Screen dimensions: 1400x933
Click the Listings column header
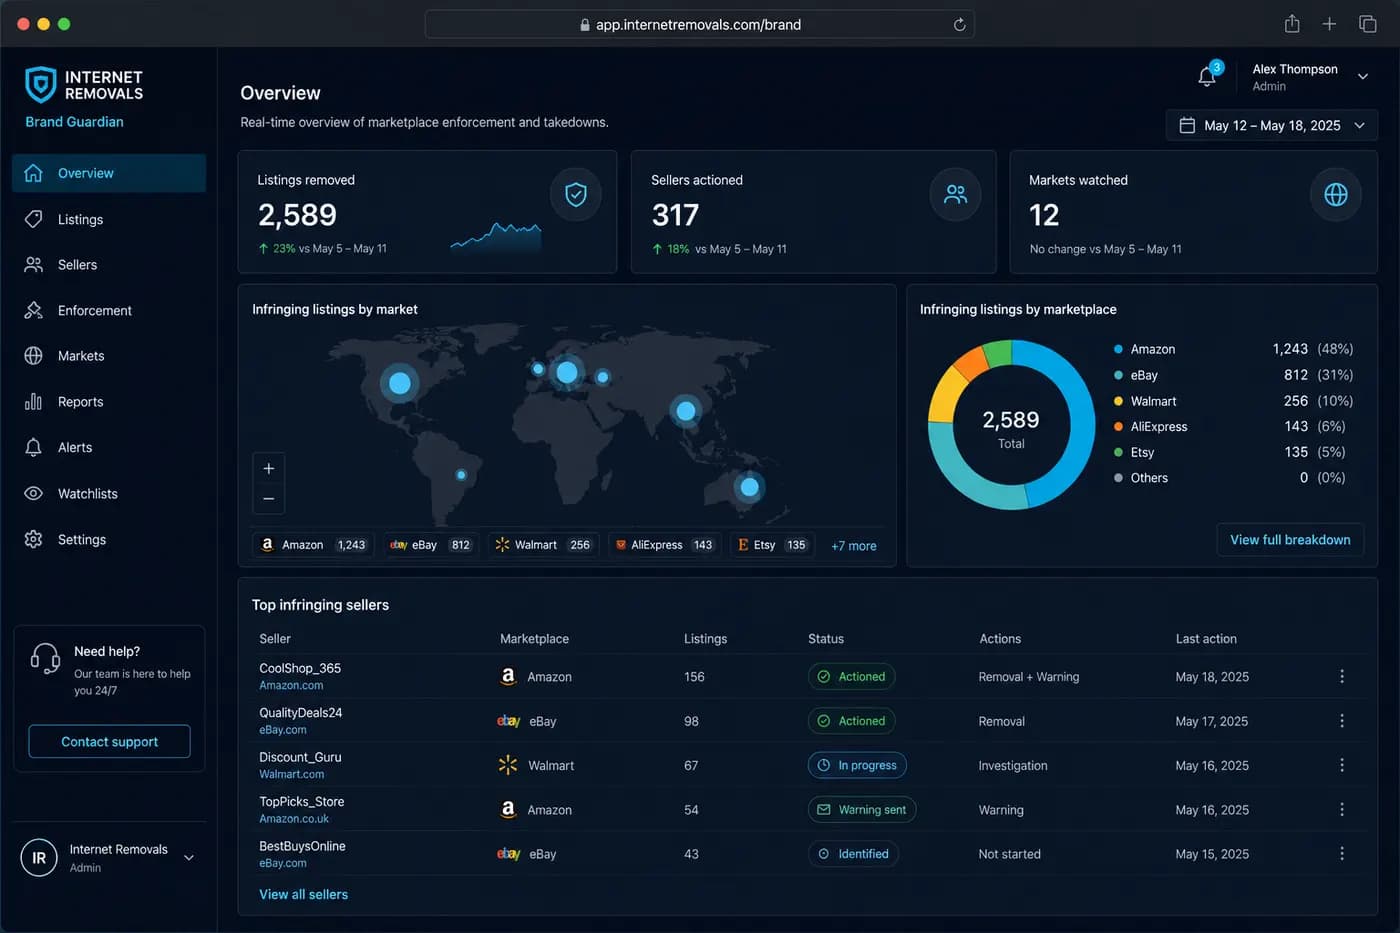click(705, 638)
